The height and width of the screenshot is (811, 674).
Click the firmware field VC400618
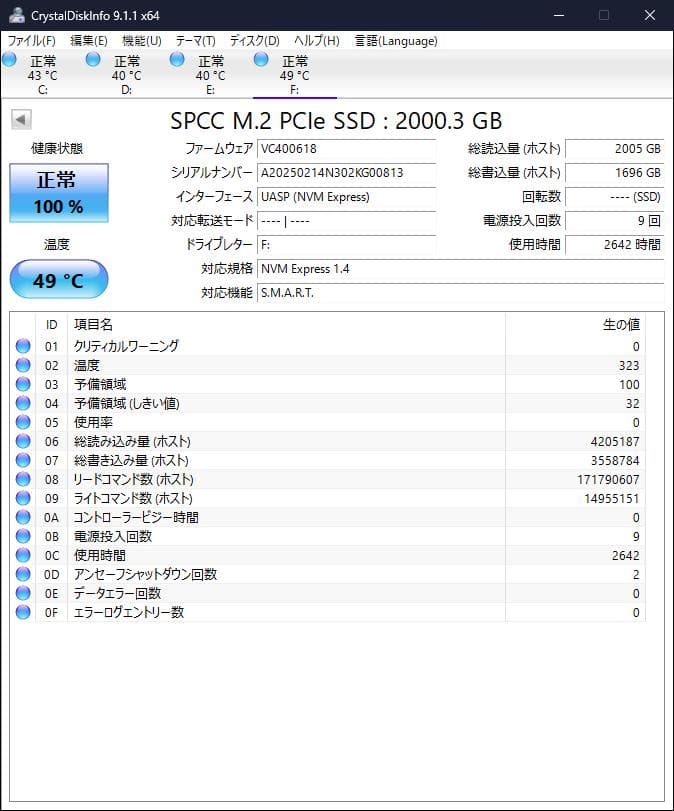tap(347, 148)
